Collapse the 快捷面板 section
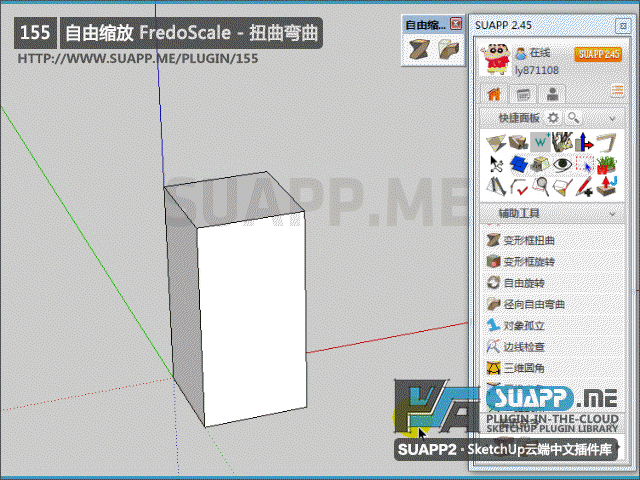640x480 pixels. click(x=612, y=119)
